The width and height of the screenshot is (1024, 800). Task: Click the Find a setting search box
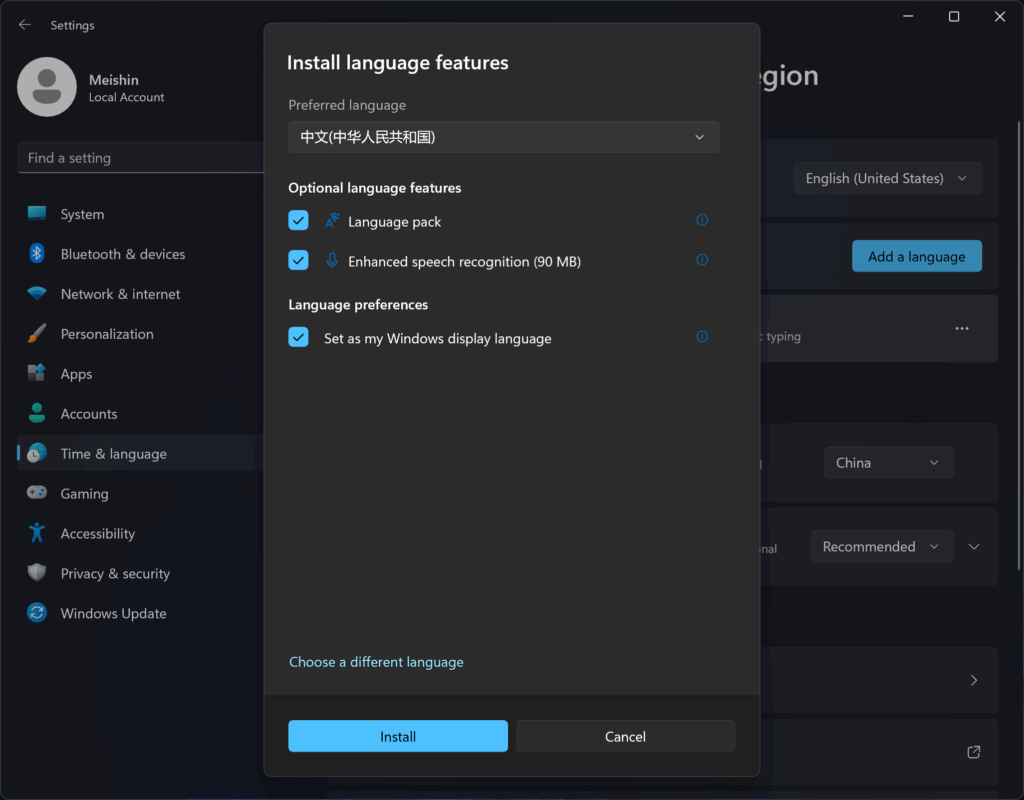click(x=140, y=158)
